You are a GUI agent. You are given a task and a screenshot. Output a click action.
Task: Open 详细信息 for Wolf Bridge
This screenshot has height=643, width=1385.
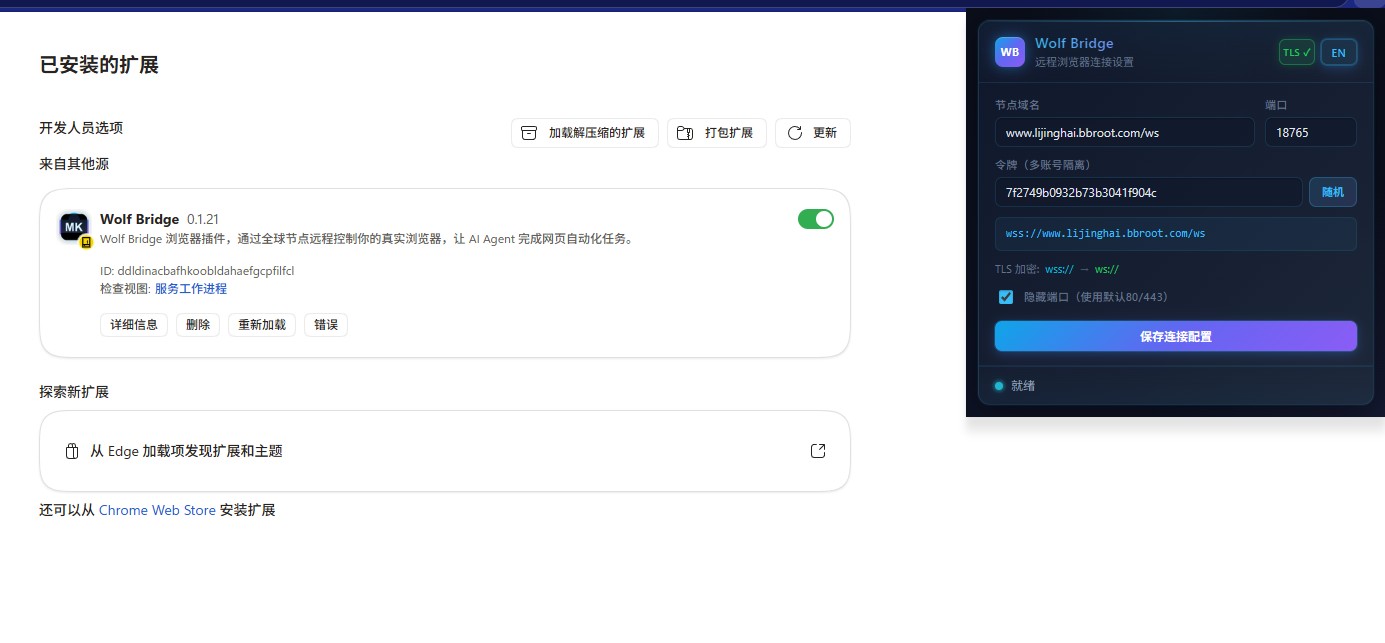[x=134, y=325]
